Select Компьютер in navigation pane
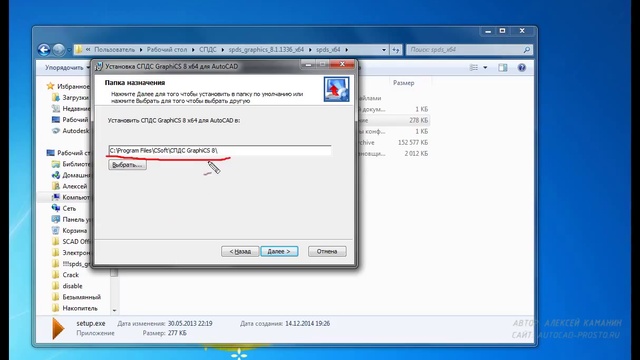 pyautogui.click(x=71, y=197)
